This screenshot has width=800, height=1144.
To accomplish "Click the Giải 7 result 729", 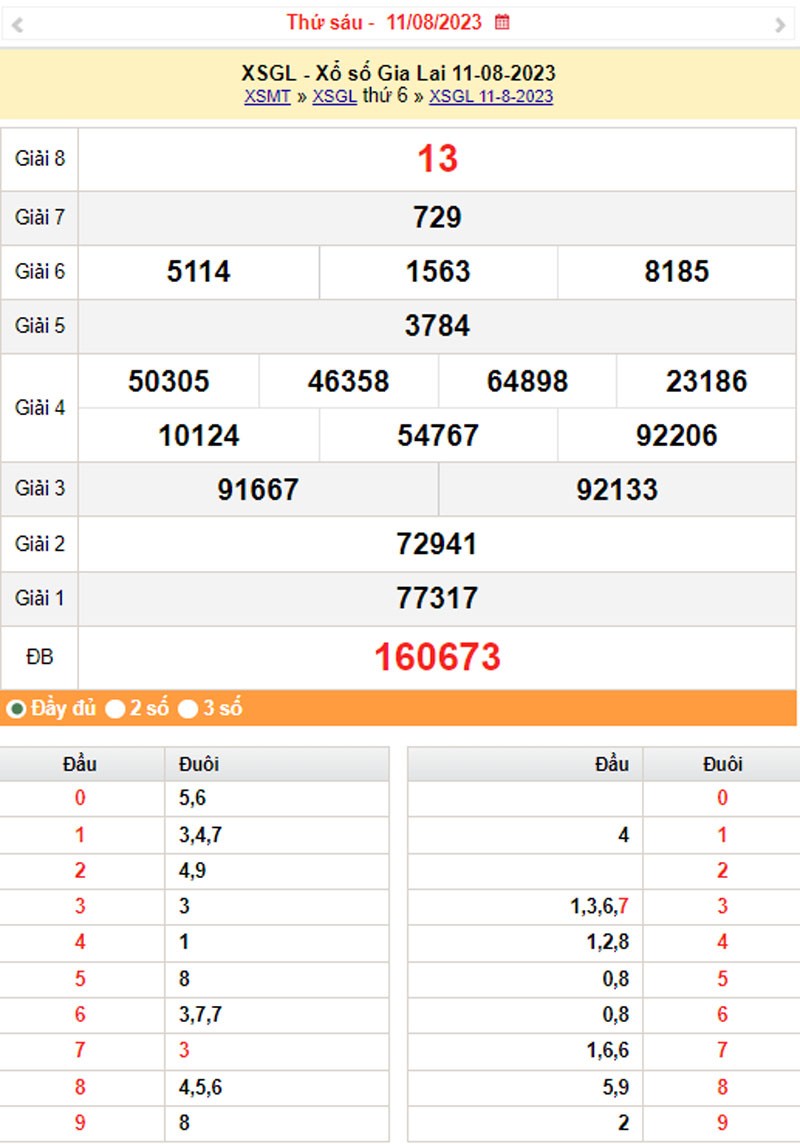I will tap(437, 217).
